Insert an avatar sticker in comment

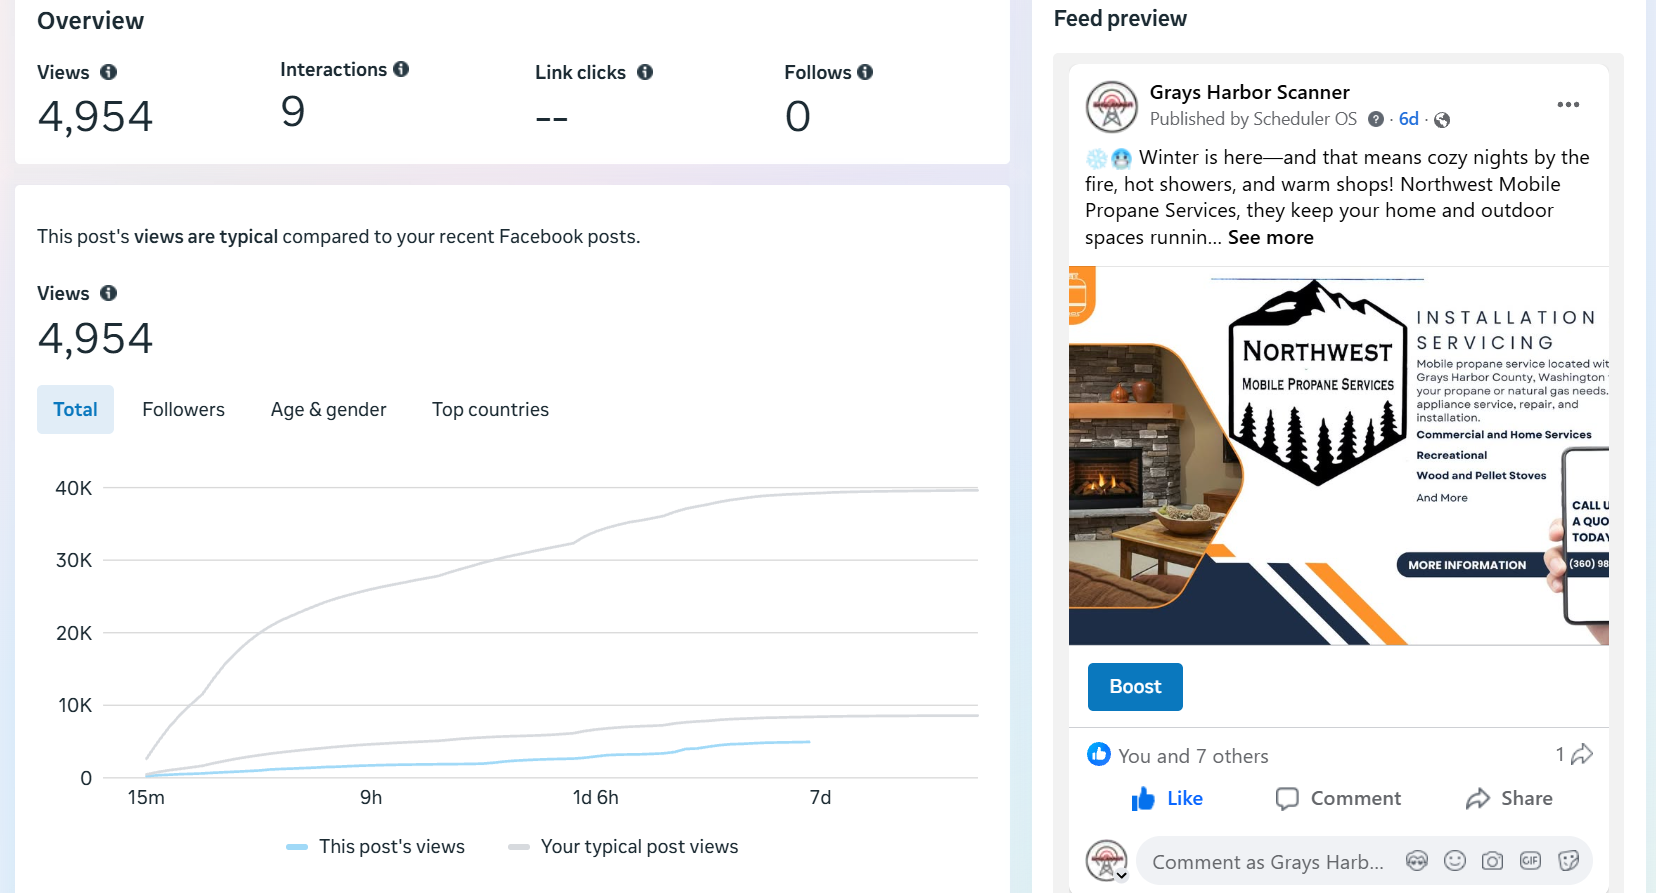coord(1416,861)
